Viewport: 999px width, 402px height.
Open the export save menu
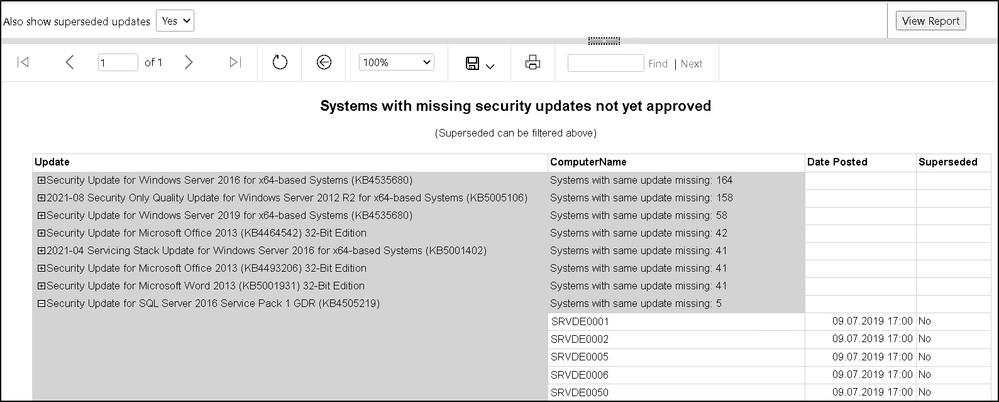(x=480, y=63)
